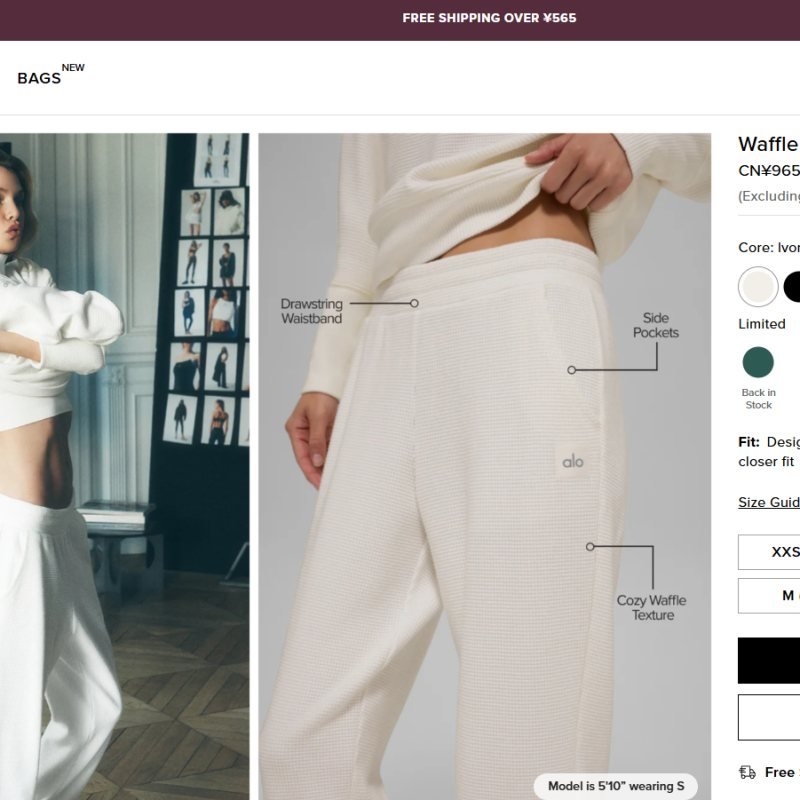Select the Ivory color swatch
Viewport: 800px width, 800px height.
(758, 286)
